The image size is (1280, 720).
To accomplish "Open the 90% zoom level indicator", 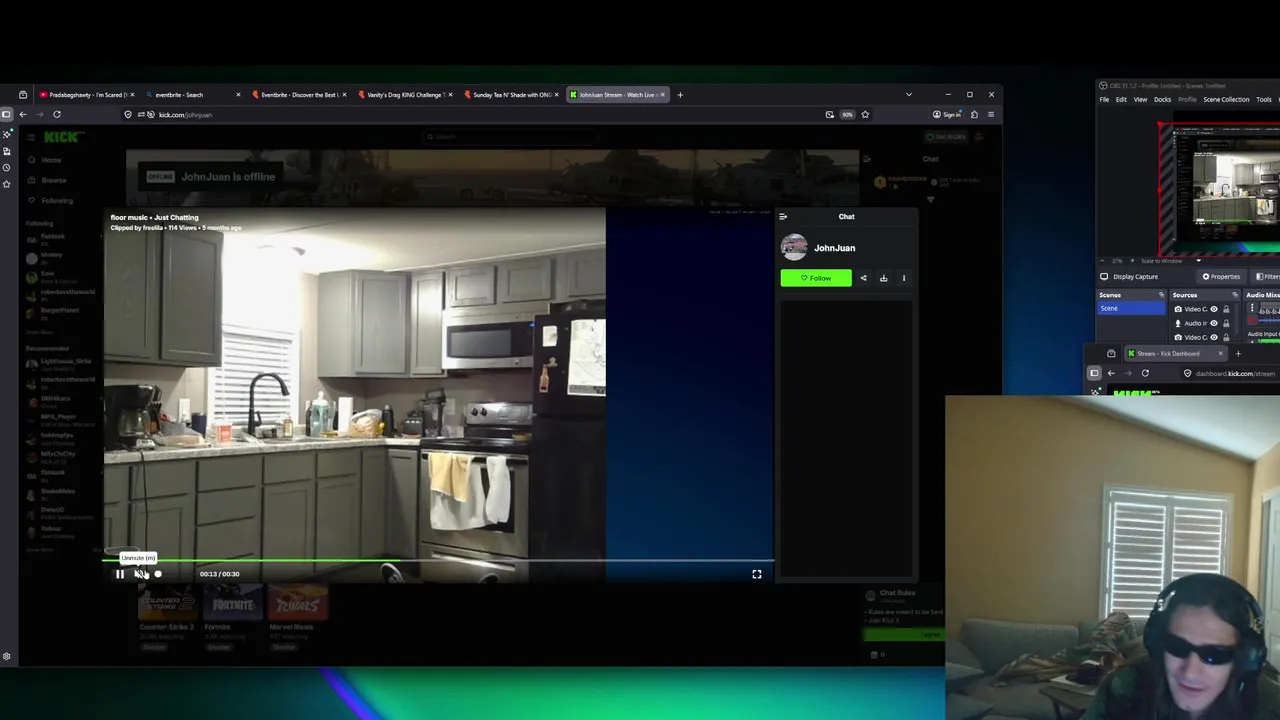I will click(x=847, y=115).
